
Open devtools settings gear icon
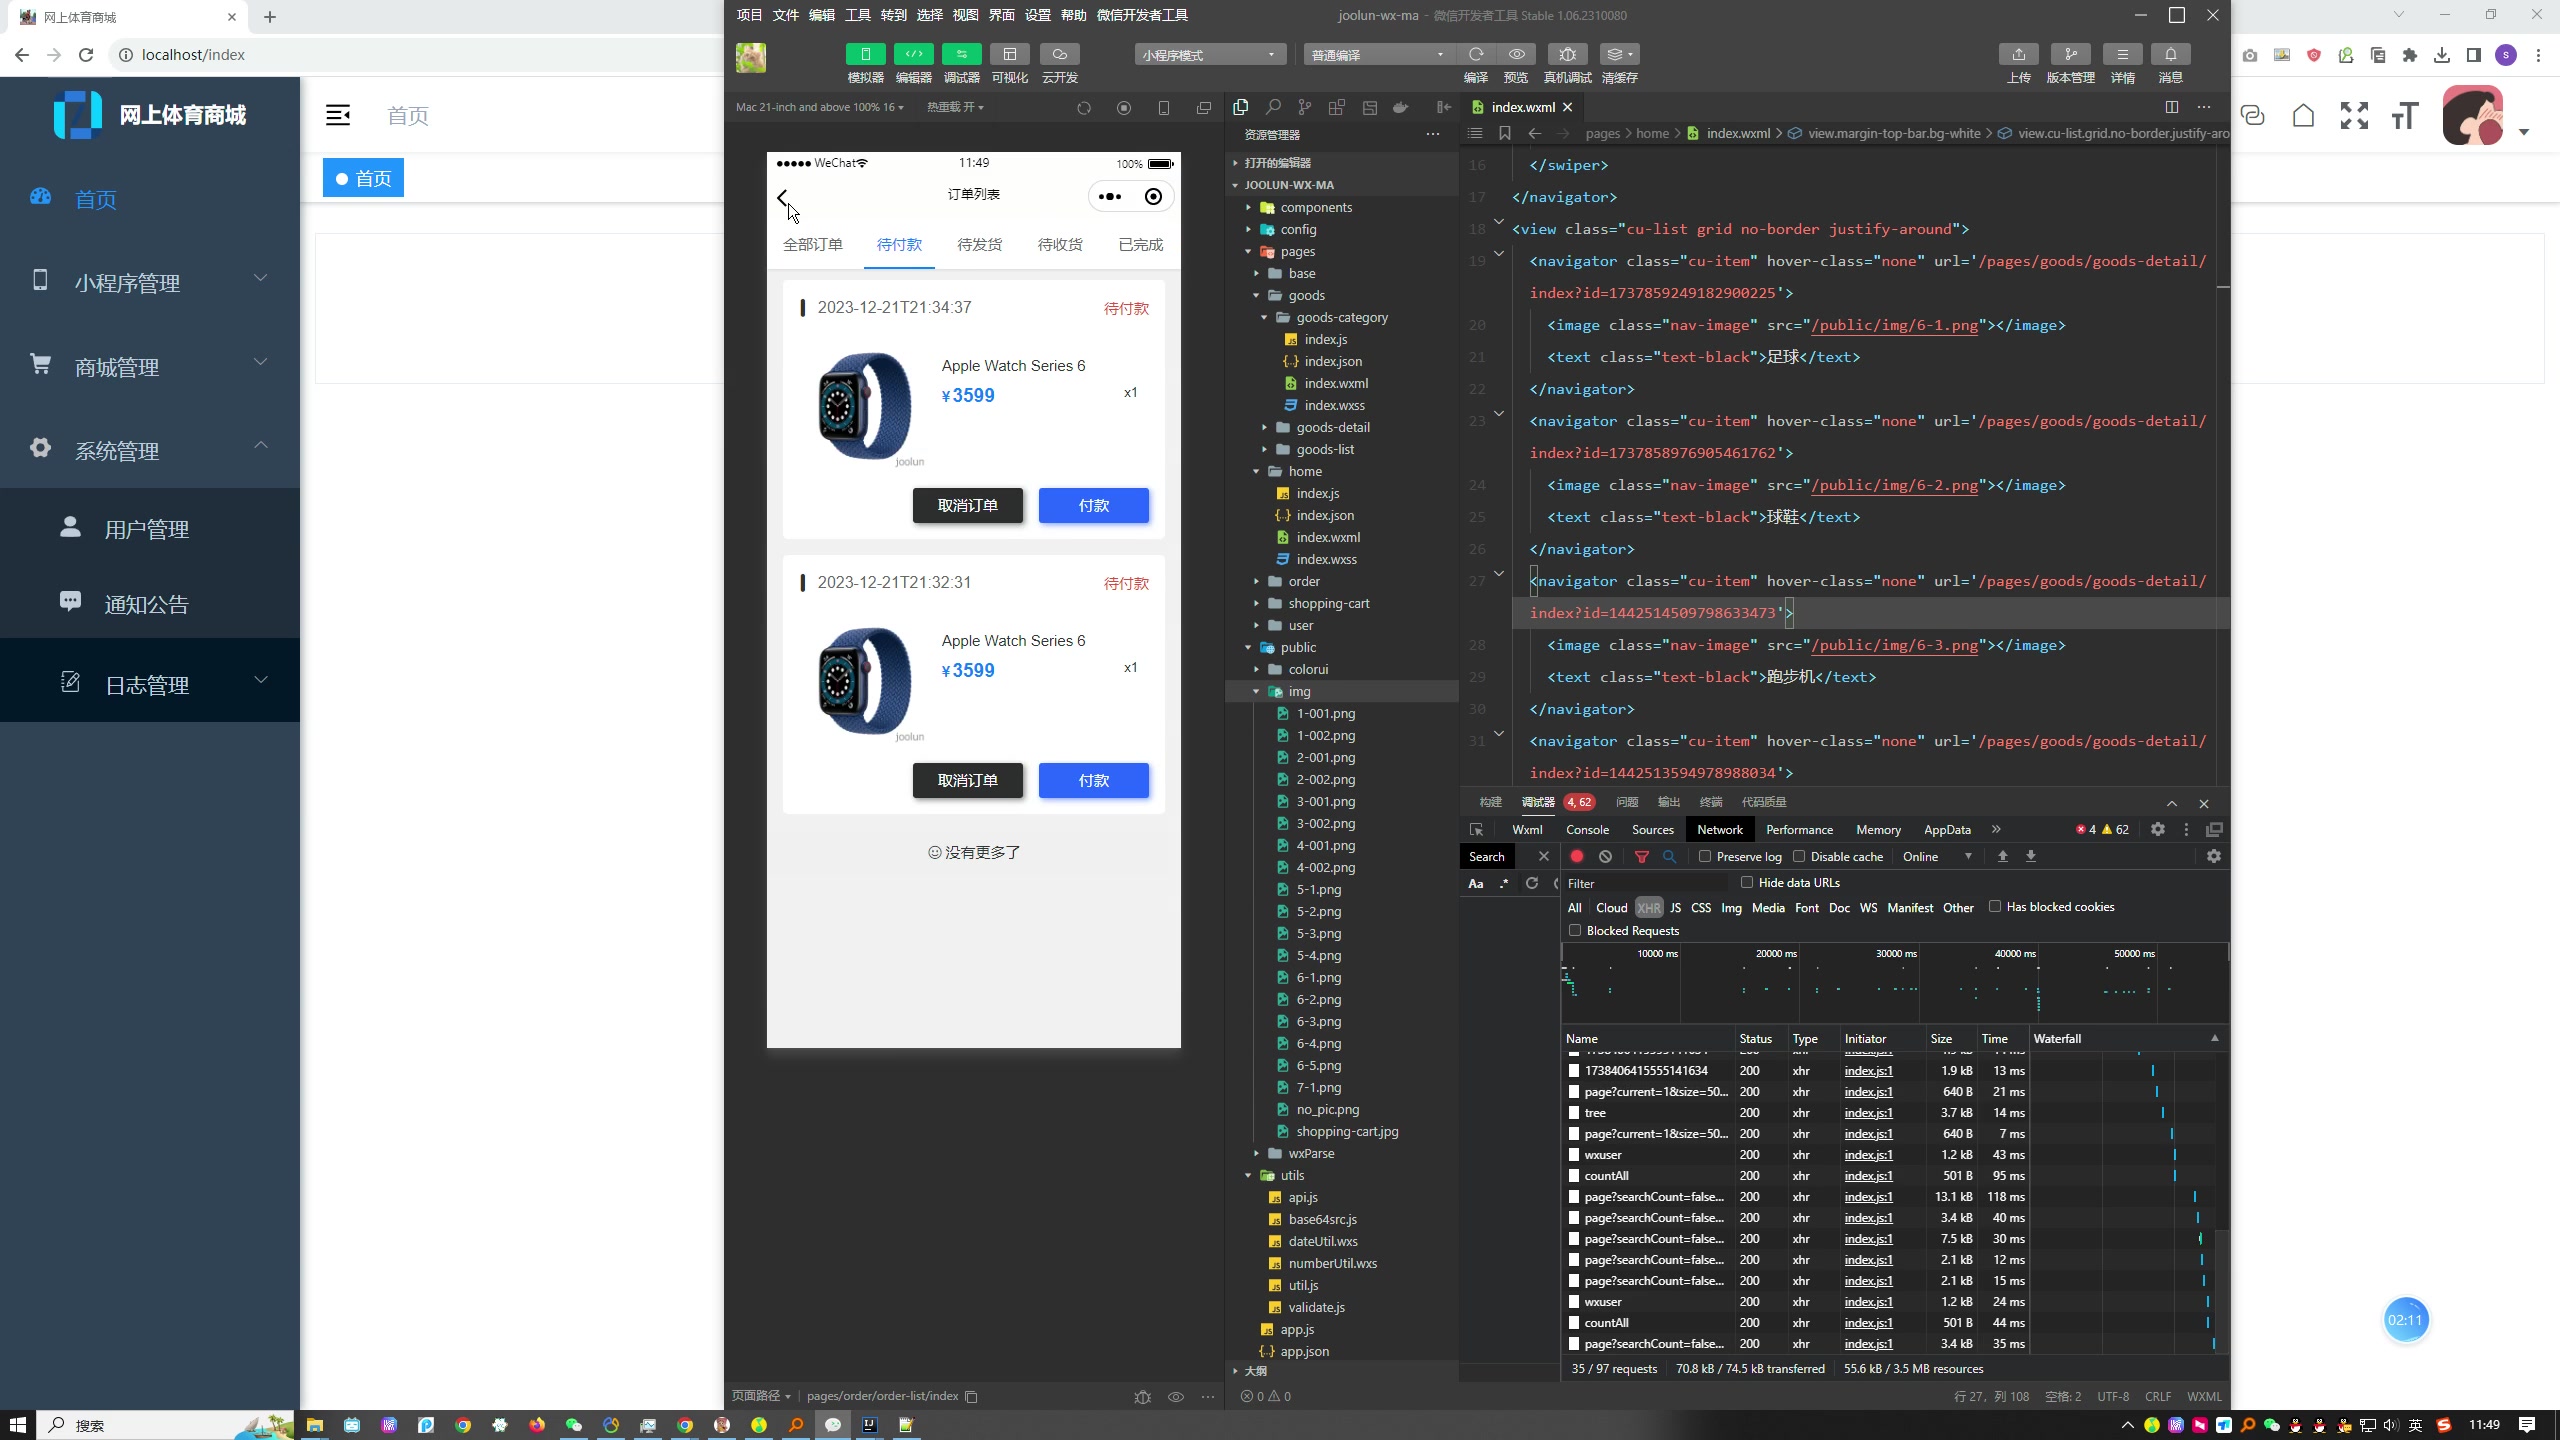(x=2158, y=830)
